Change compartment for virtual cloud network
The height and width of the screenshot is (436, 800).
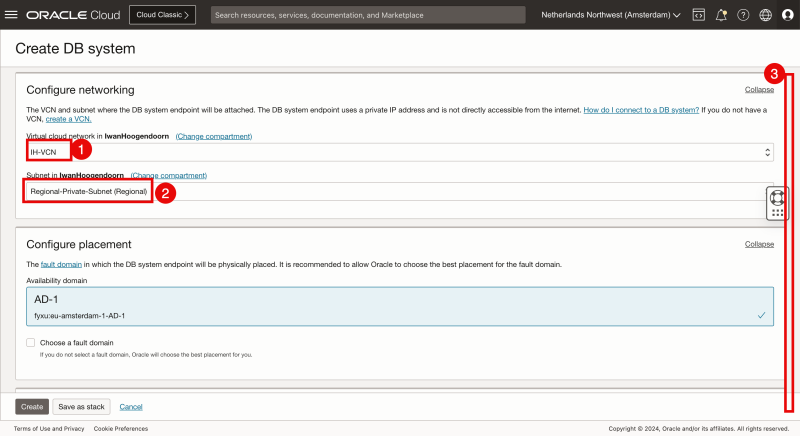214,136
